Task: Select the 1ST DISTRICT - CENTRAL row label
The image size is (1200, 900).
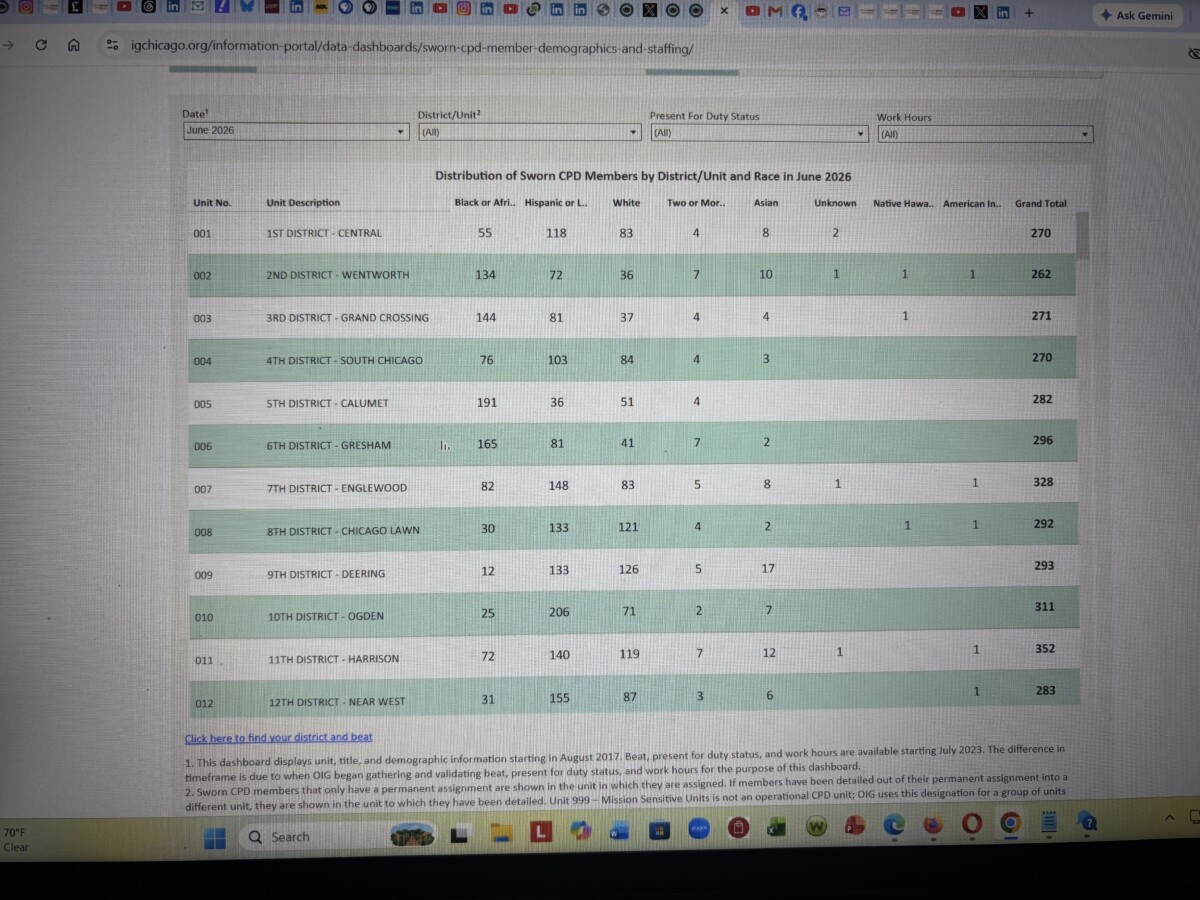Action: [324, 233]
